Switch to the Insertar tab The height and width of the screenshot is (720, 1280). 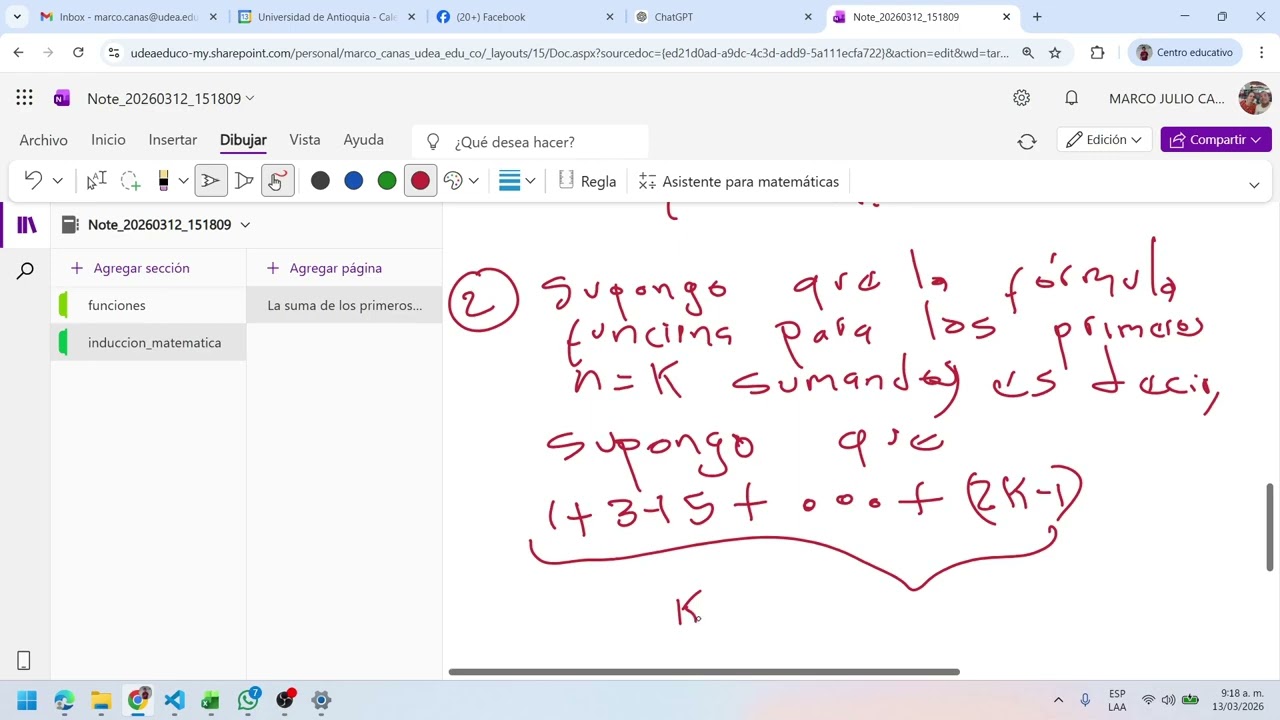coord(173,140)
